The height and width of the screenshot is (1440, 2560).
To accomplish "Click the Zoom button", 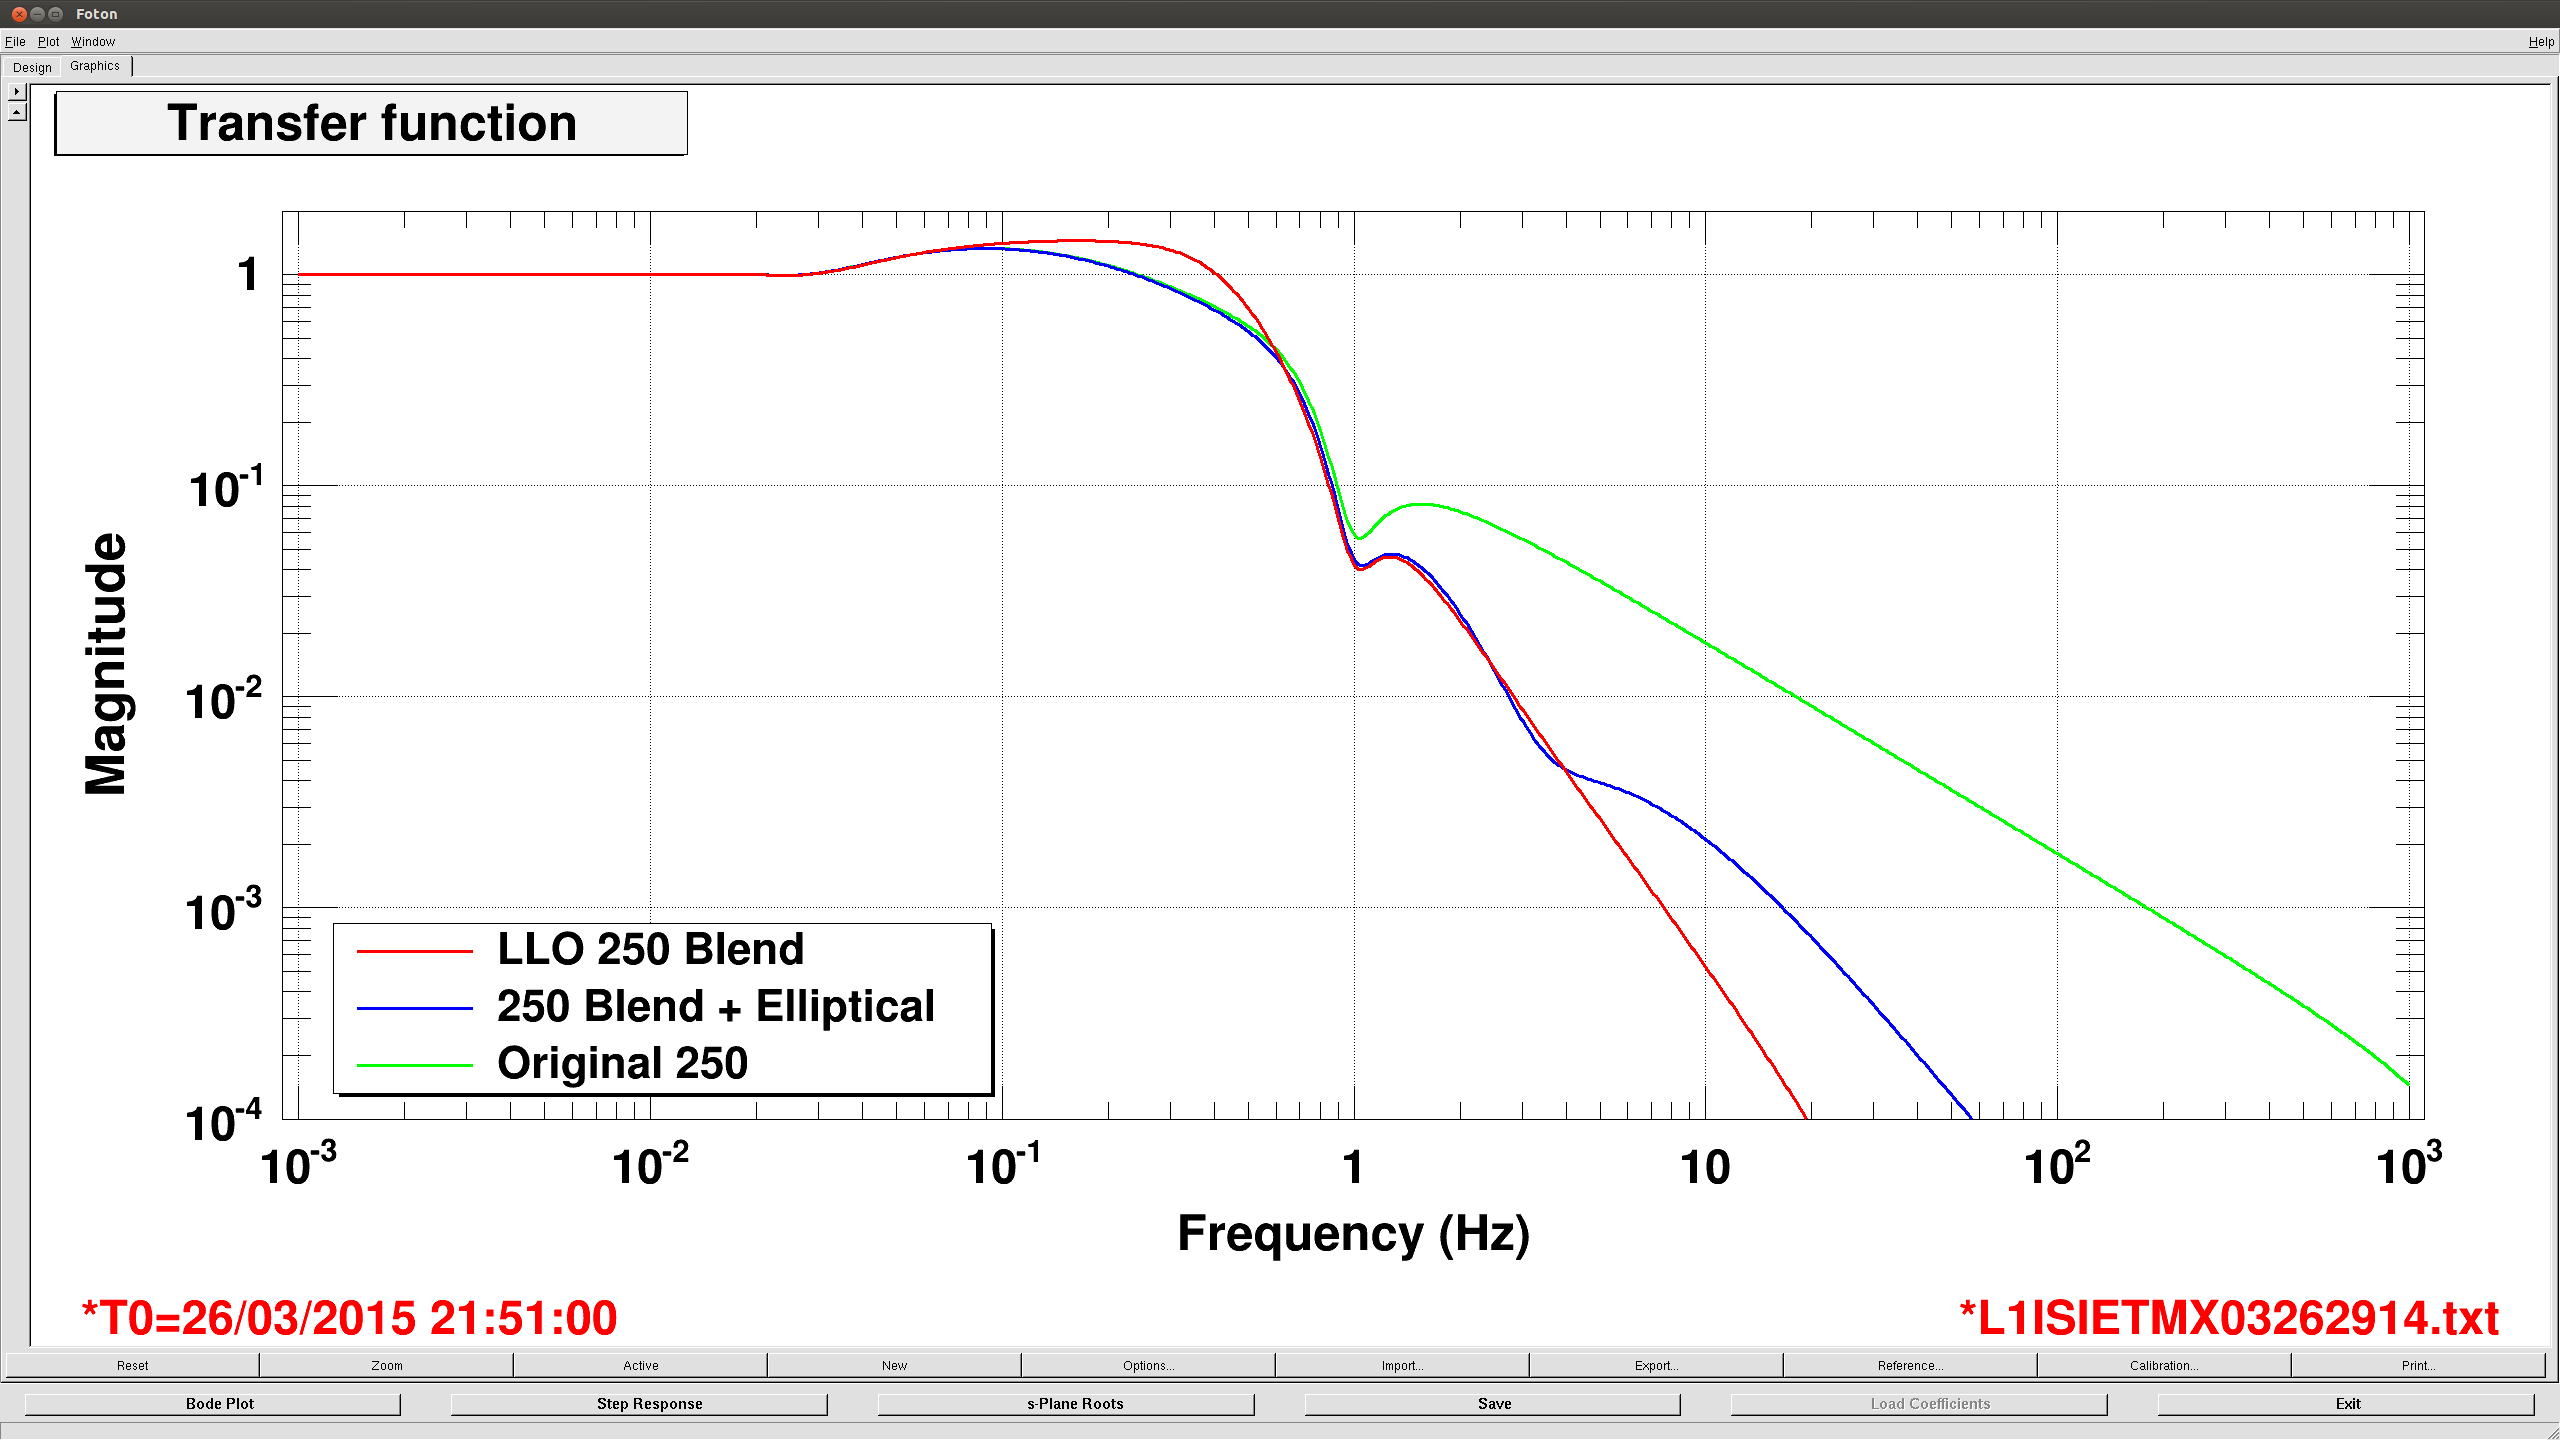I will (x=387, y=1365).
